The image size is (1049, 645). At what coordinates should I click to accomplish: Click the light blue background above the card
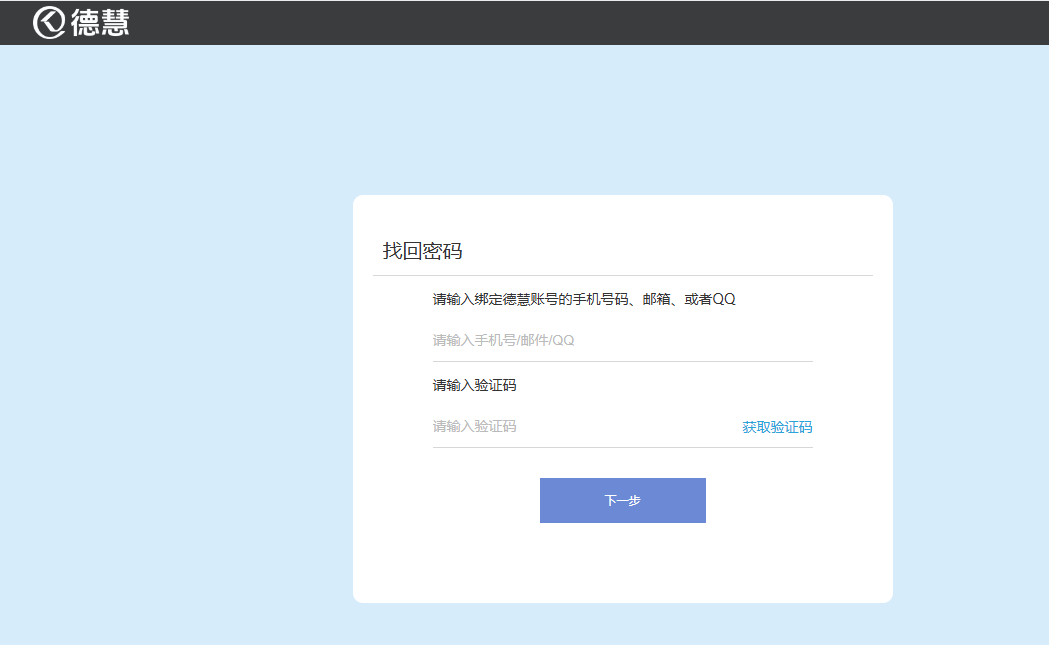(x=622, y=120)
